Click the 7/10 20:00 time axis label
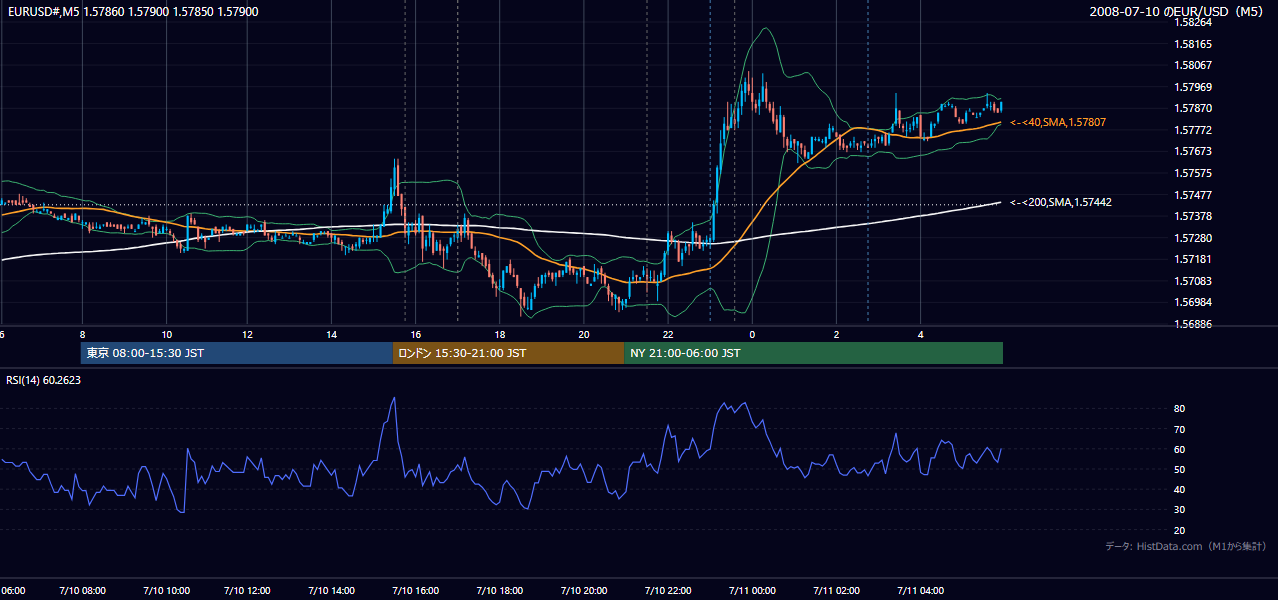 click(585, 590)
